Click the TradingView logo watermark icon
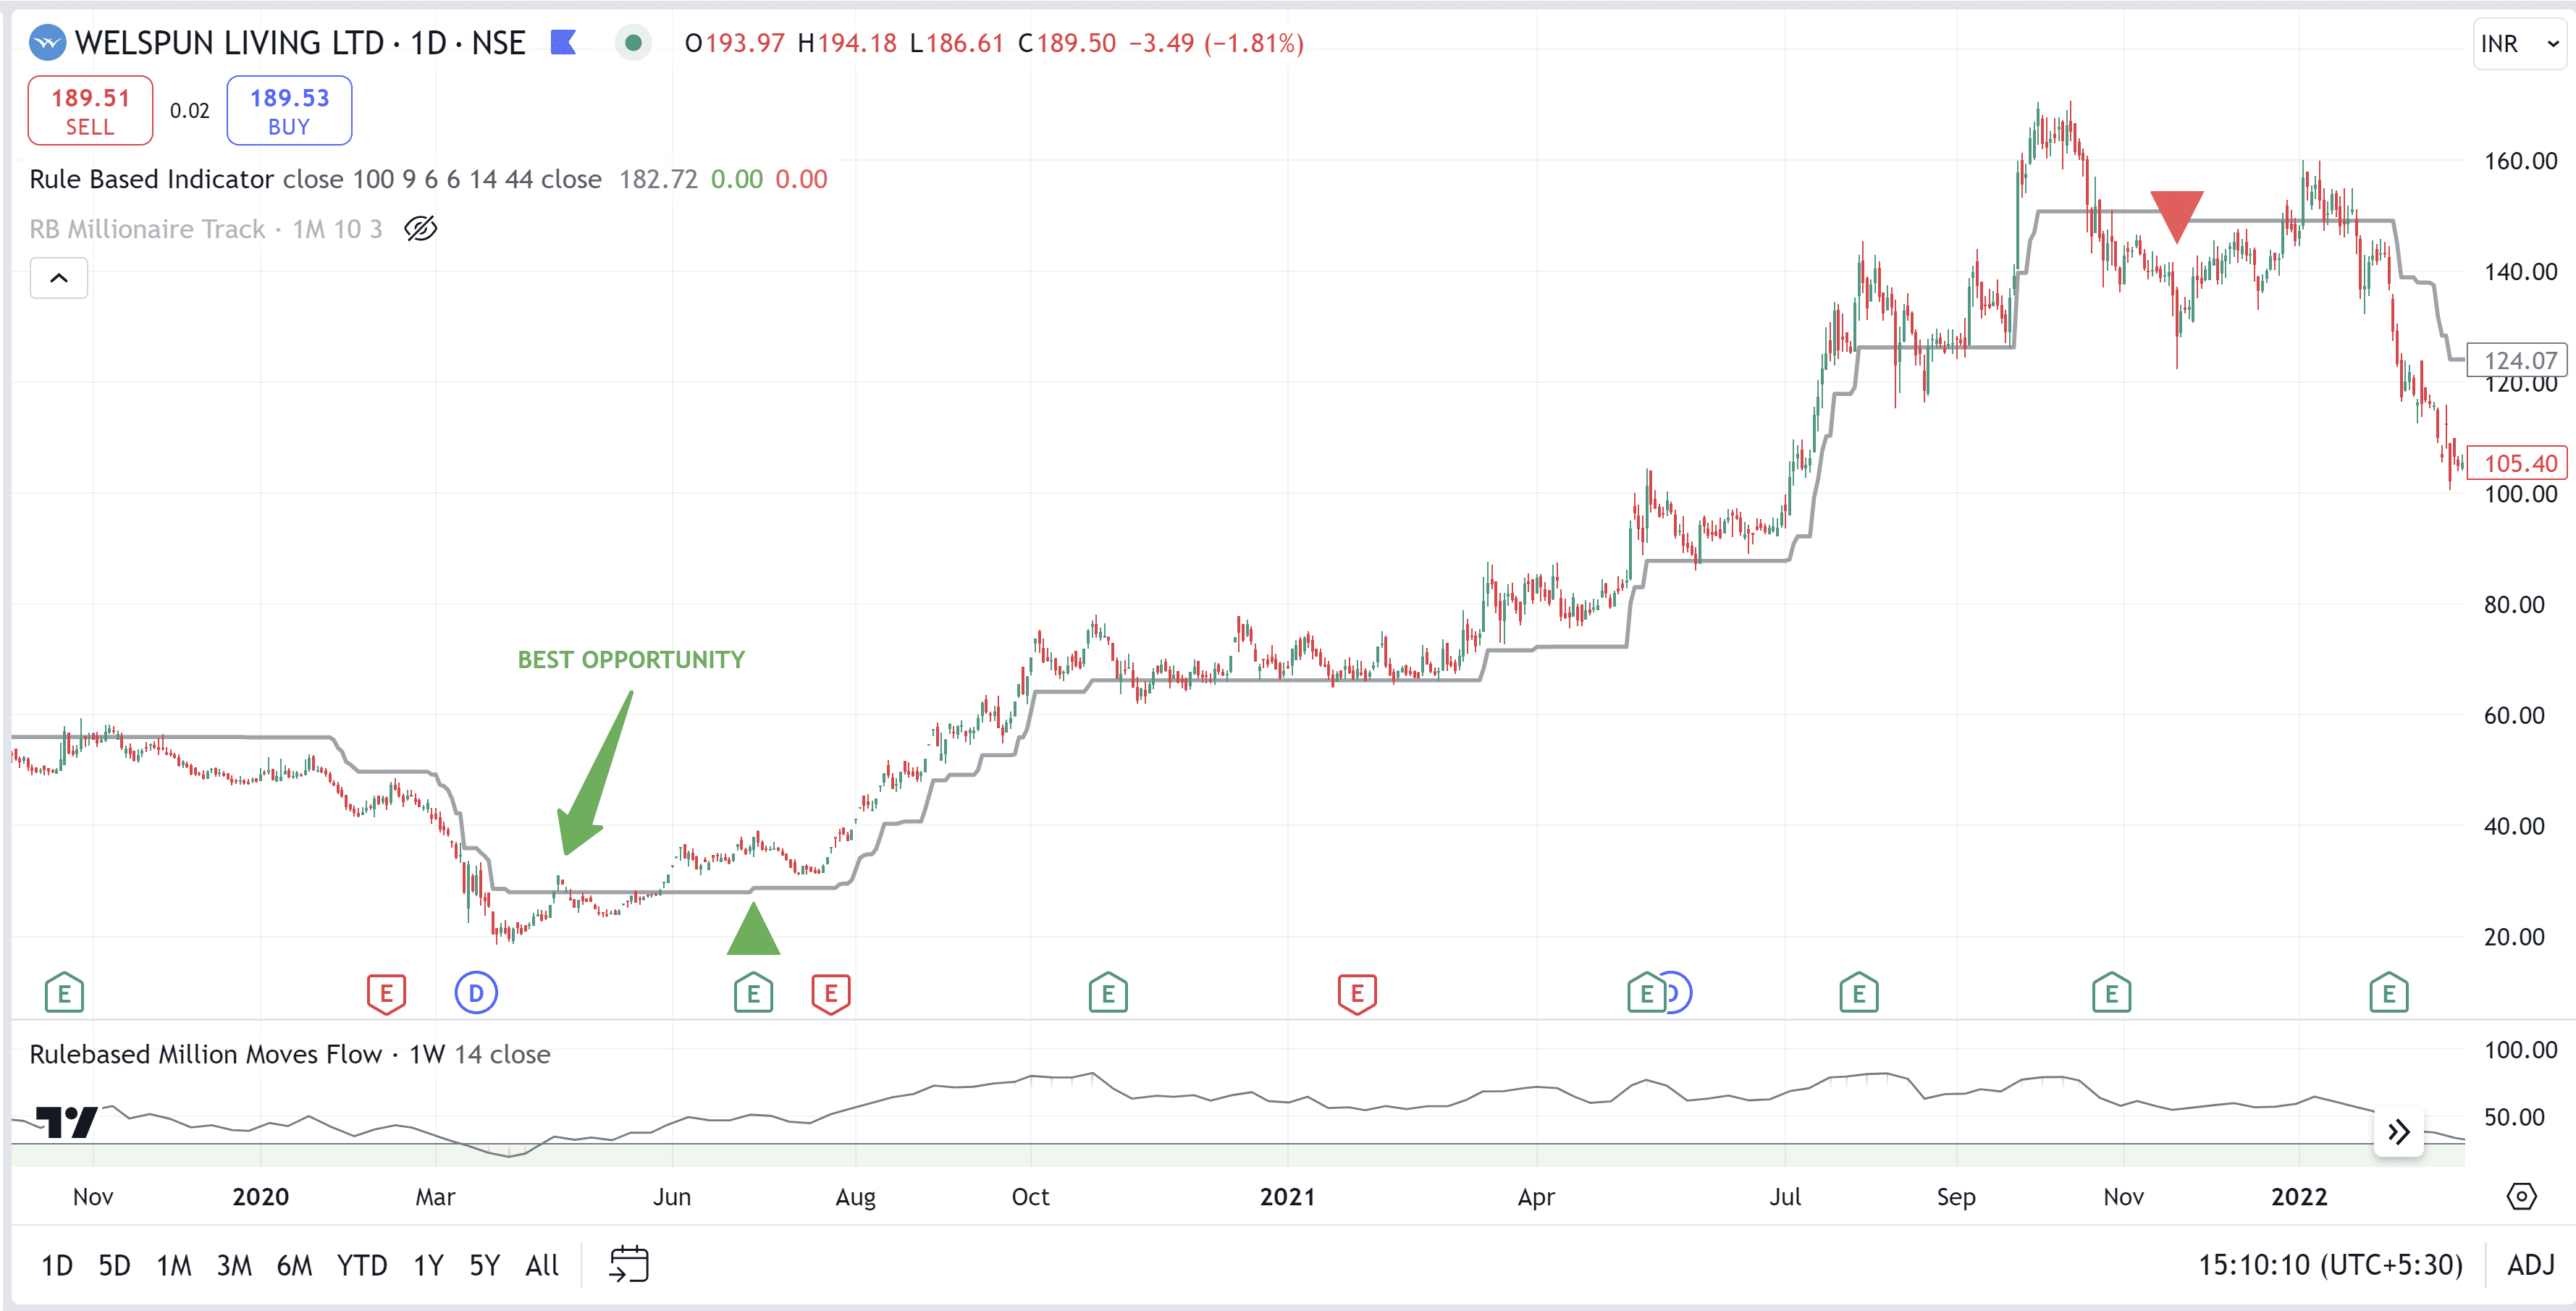Viewport: 2576px width, 1311px height. [66, 1122]
